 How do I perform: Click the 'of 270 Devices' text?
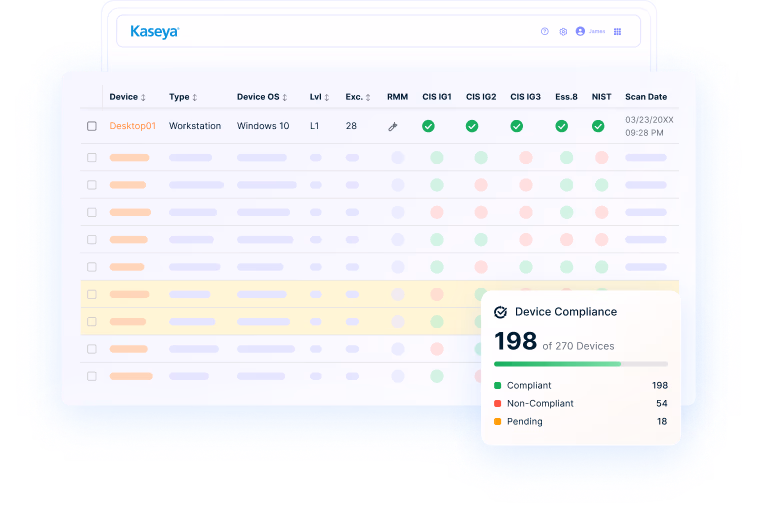pos(578,347)
